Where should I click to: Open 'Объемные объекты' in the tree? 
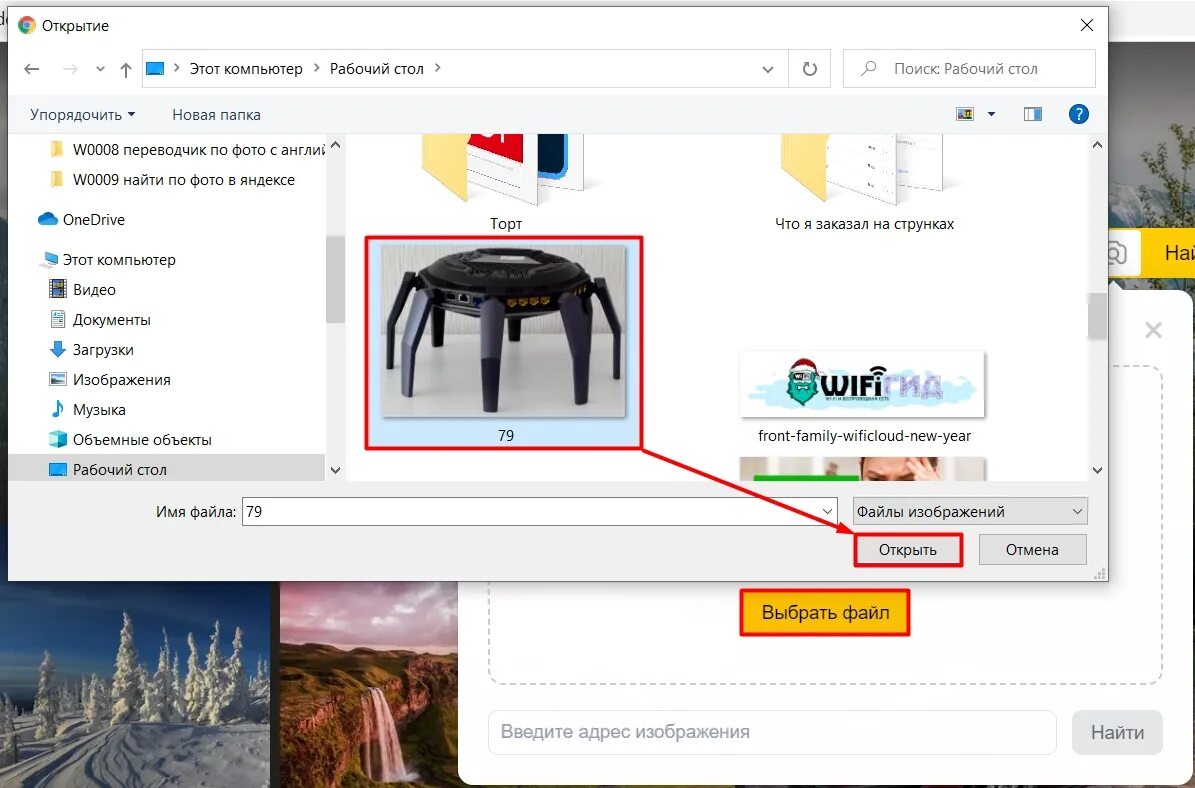pyautogui.click(x=130, y=440)
